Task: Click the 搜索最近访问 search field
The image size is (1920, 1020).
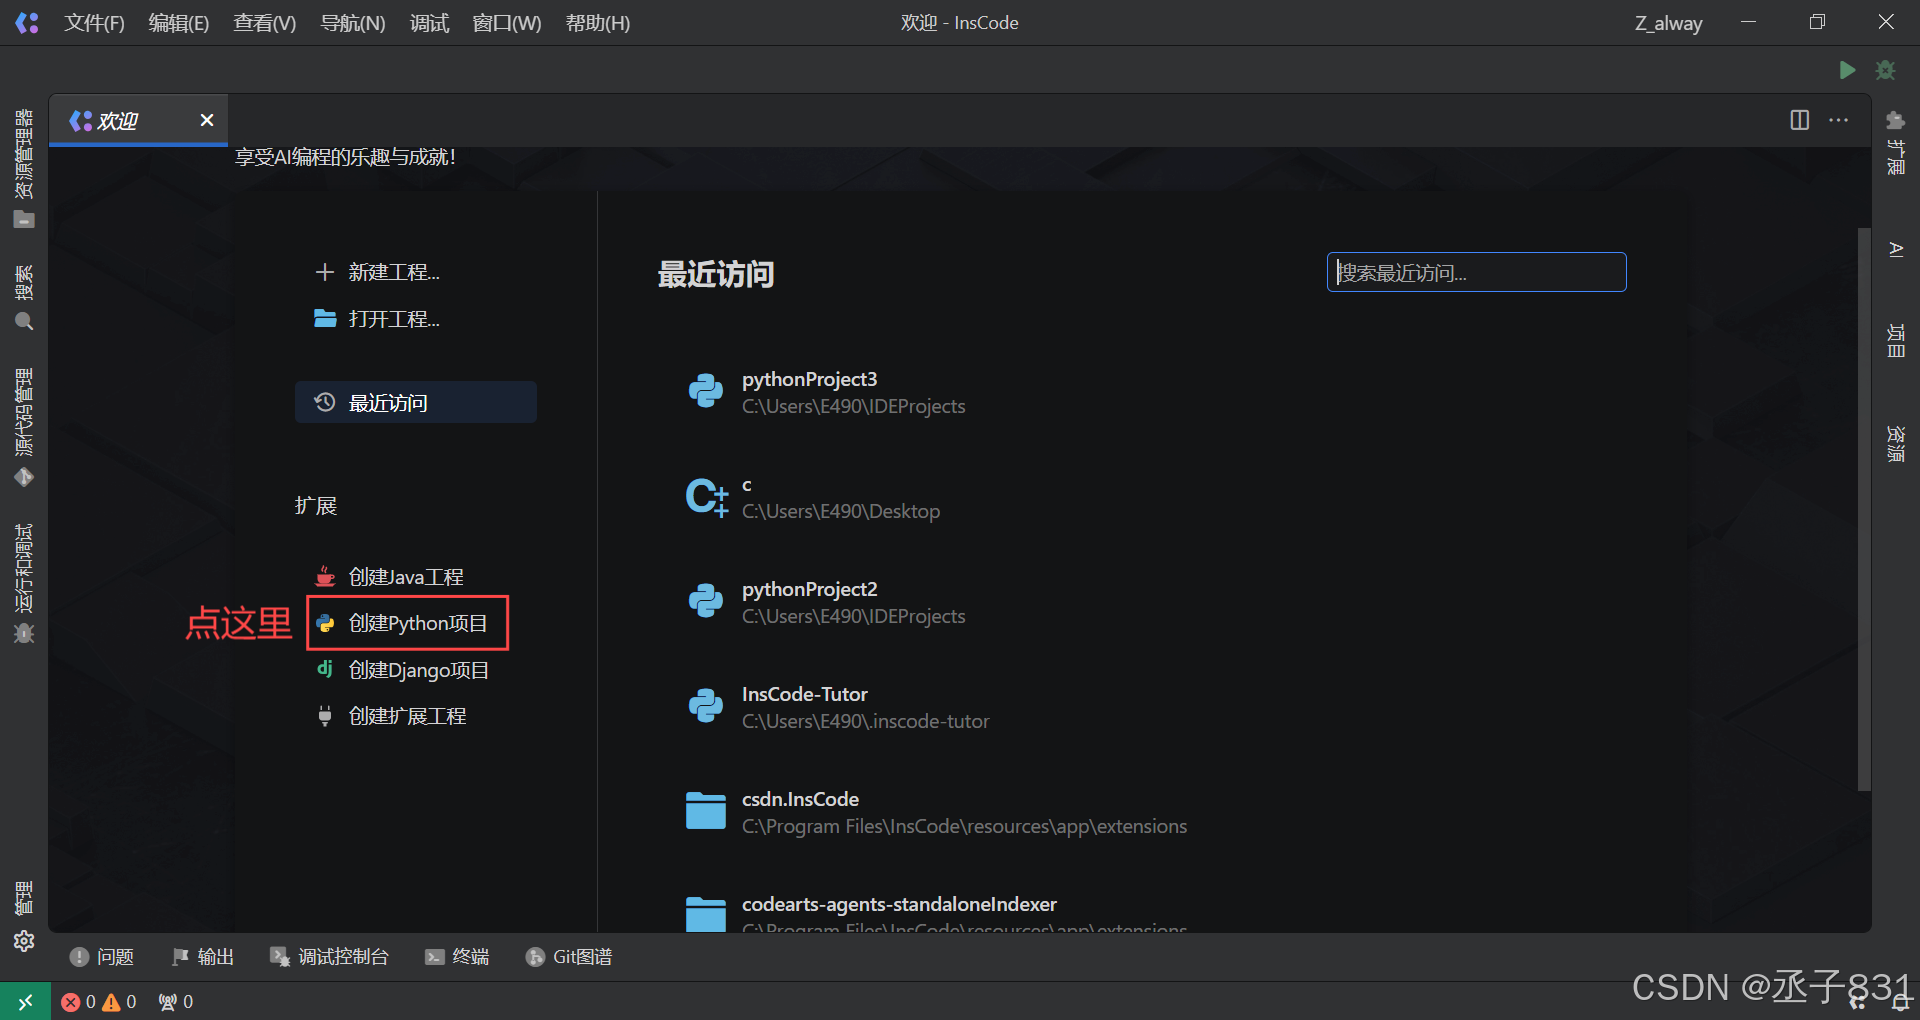Action: (1476, 272)
